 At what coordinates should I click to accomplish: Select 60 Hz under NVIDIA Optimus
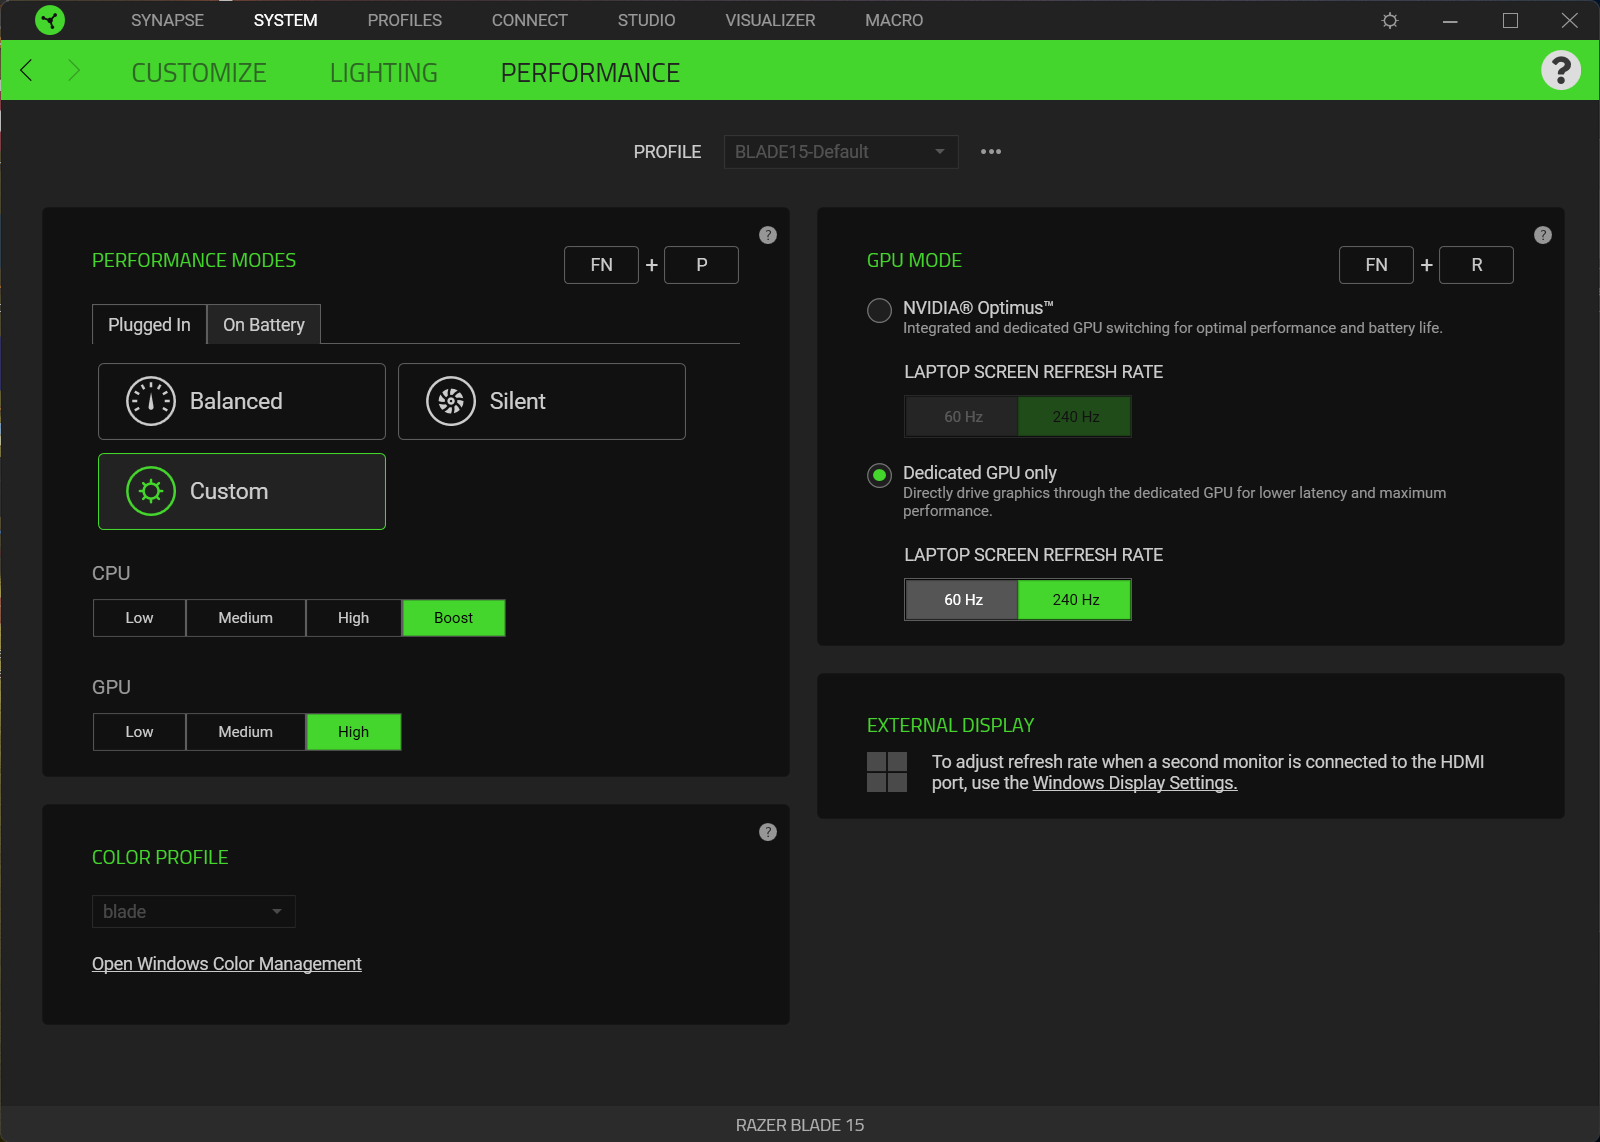[x=963, y=417]
